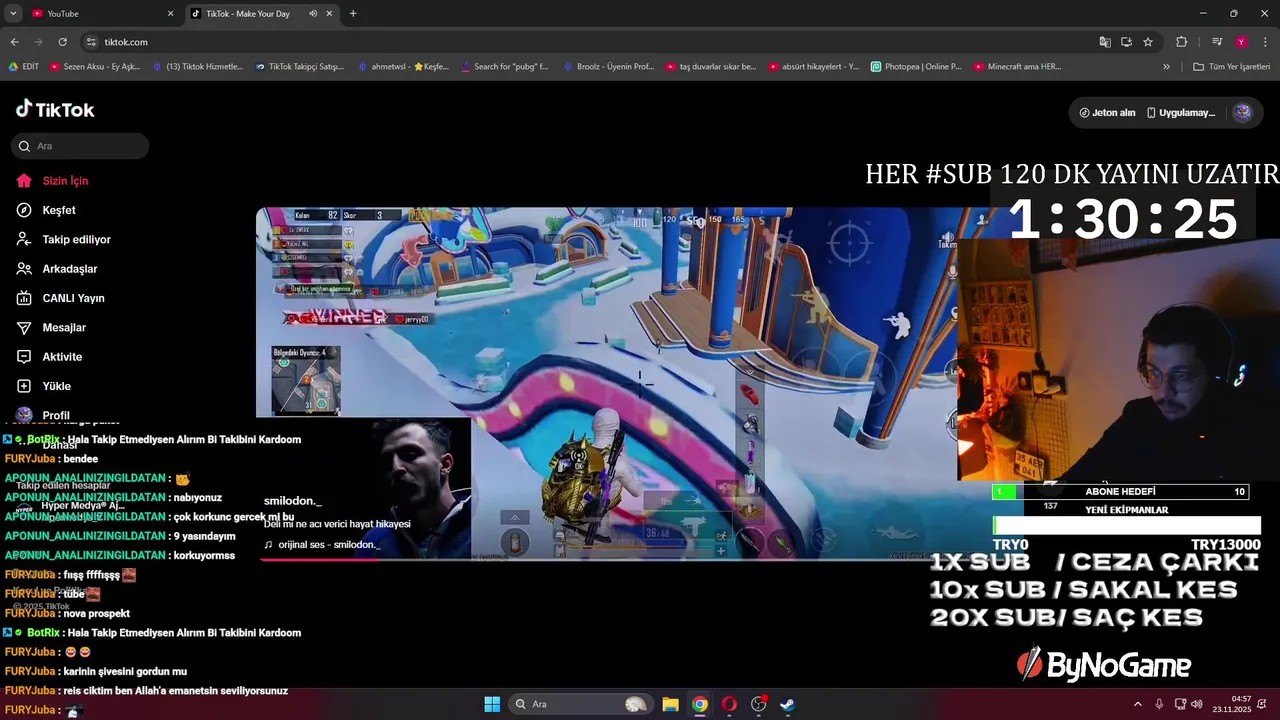Screen dimensions: 1280x720
Task: Open the Chrome profile avatar
Action: 1241,42
